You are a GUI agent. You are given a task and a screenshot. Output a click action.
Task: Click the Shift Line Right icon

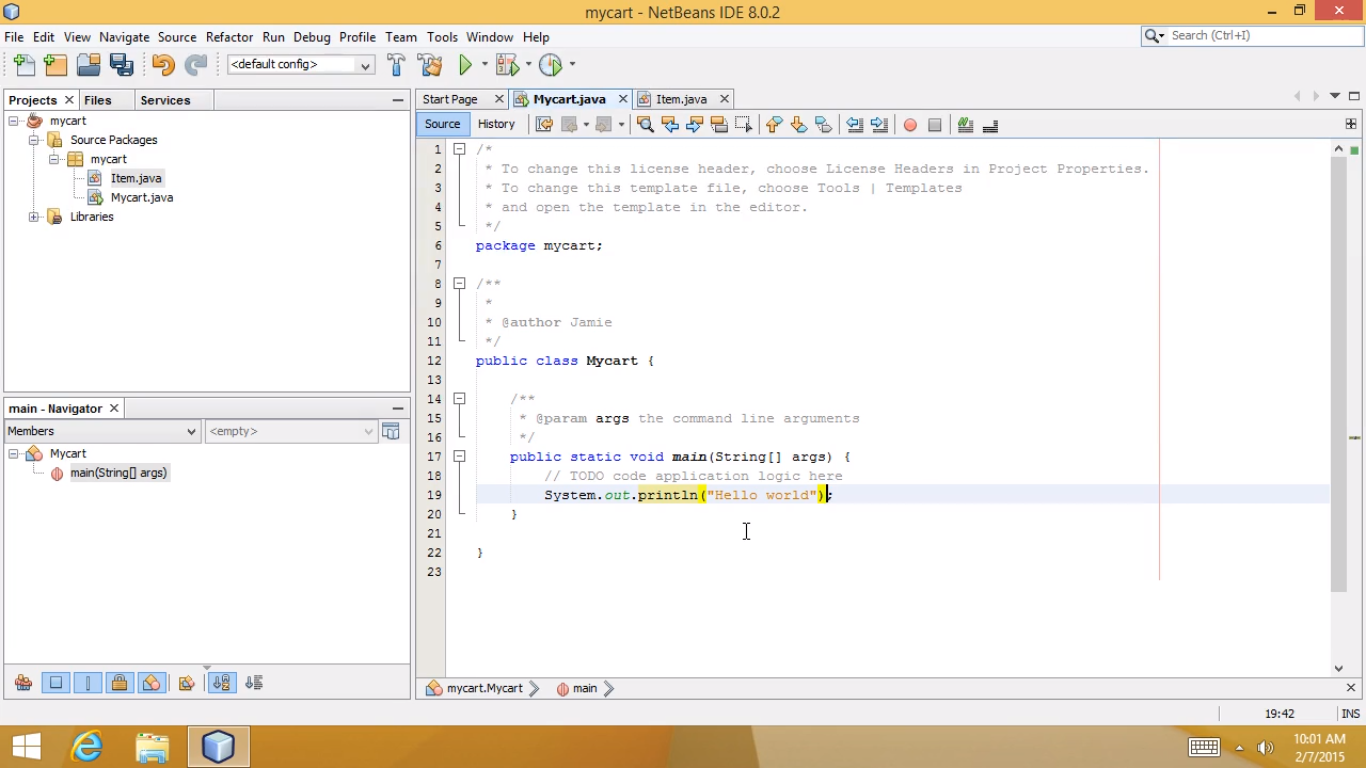pyautogui.click(x=879, y=125)
